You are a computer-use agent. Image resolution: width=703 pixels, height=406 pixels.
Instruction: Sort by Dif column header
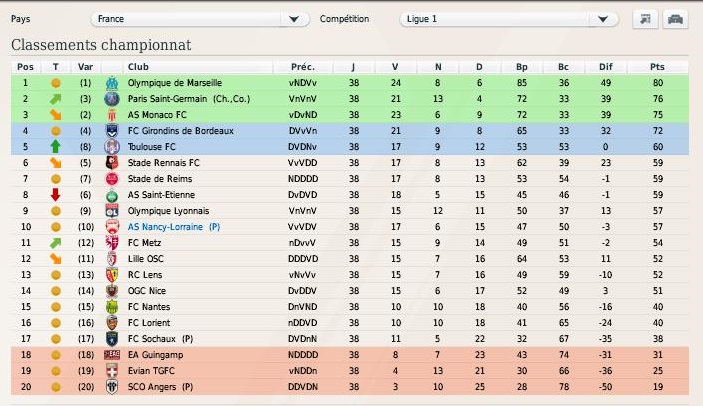click(606, 67)
